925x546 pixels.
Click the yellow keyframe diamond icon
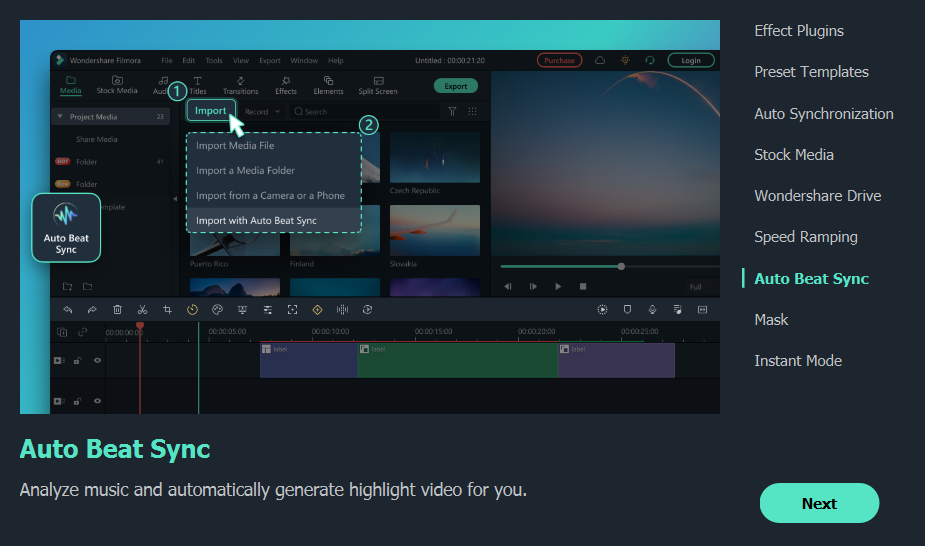(x=317, y=310)
